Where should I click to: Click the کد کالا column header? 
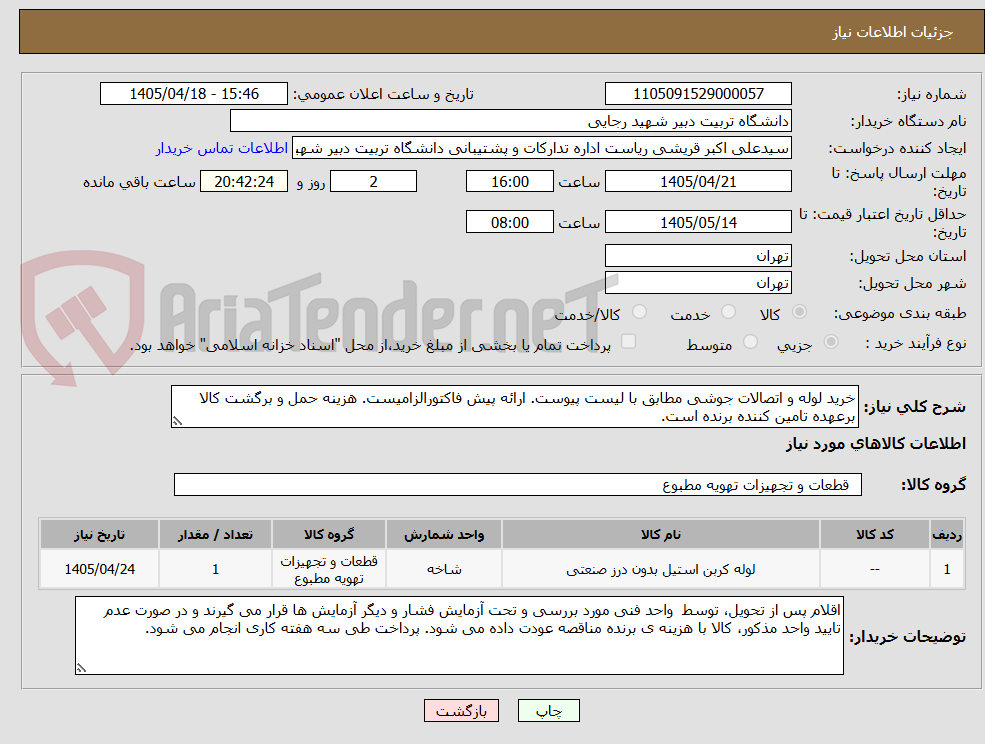pos(874,535)
